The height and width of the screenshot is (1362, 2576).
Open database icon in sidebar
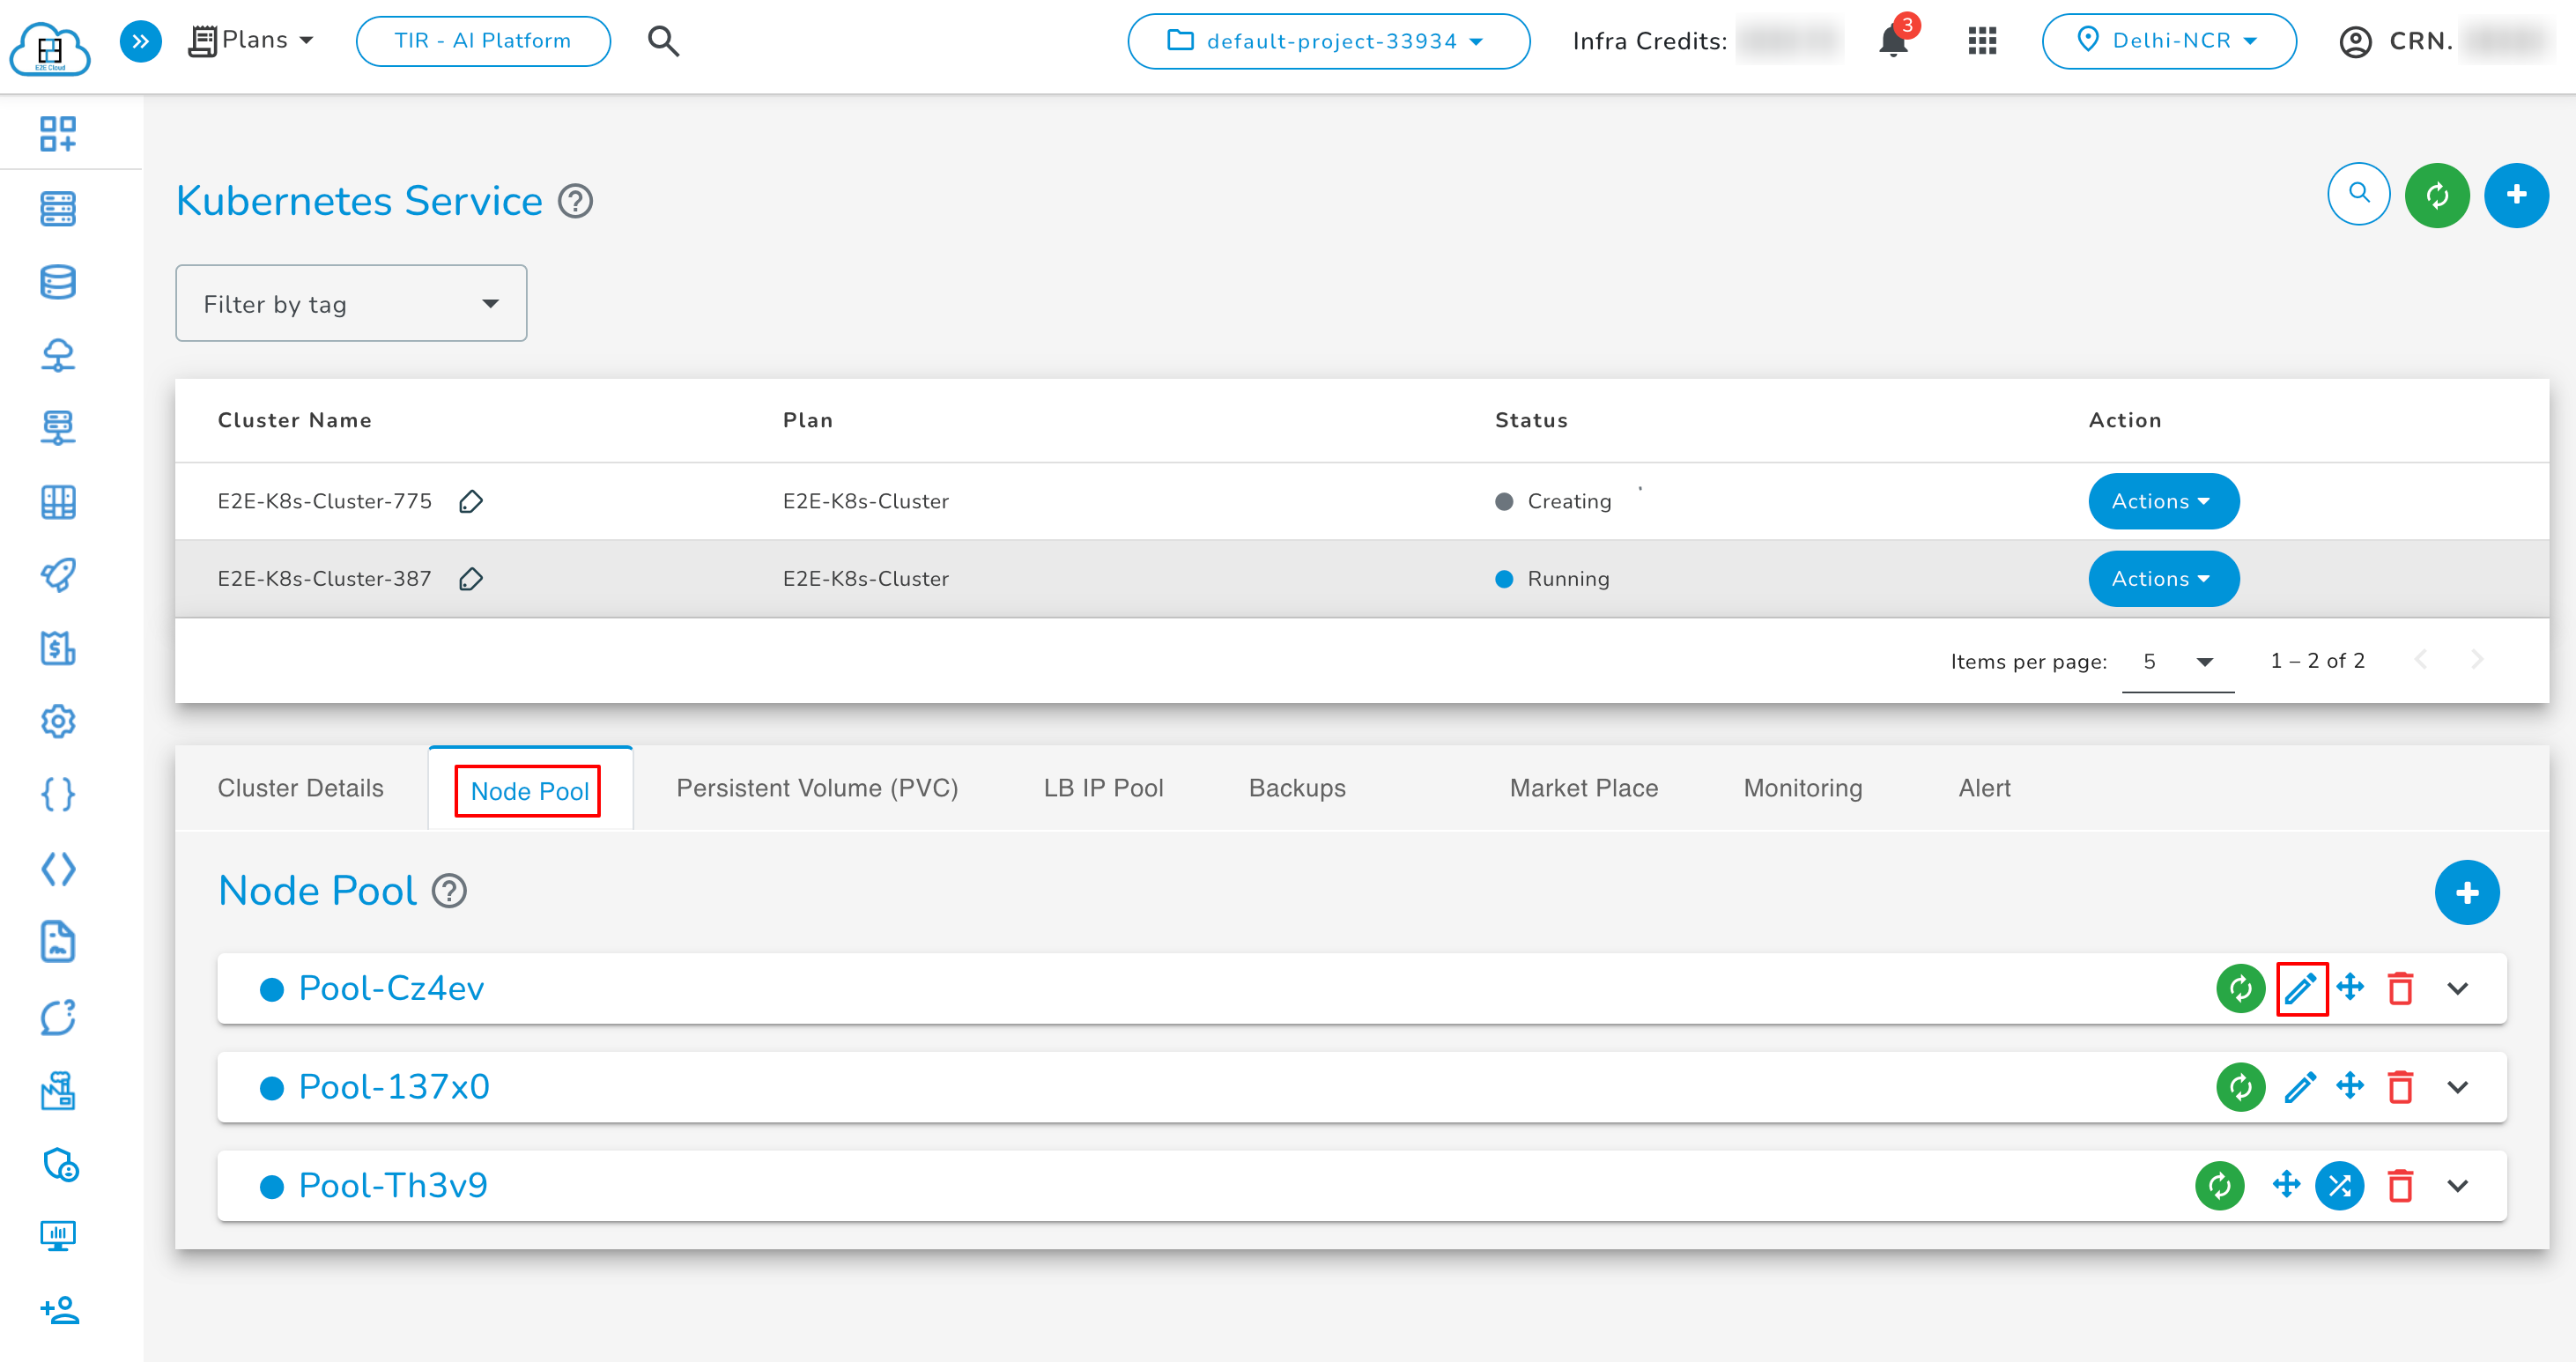58,282
